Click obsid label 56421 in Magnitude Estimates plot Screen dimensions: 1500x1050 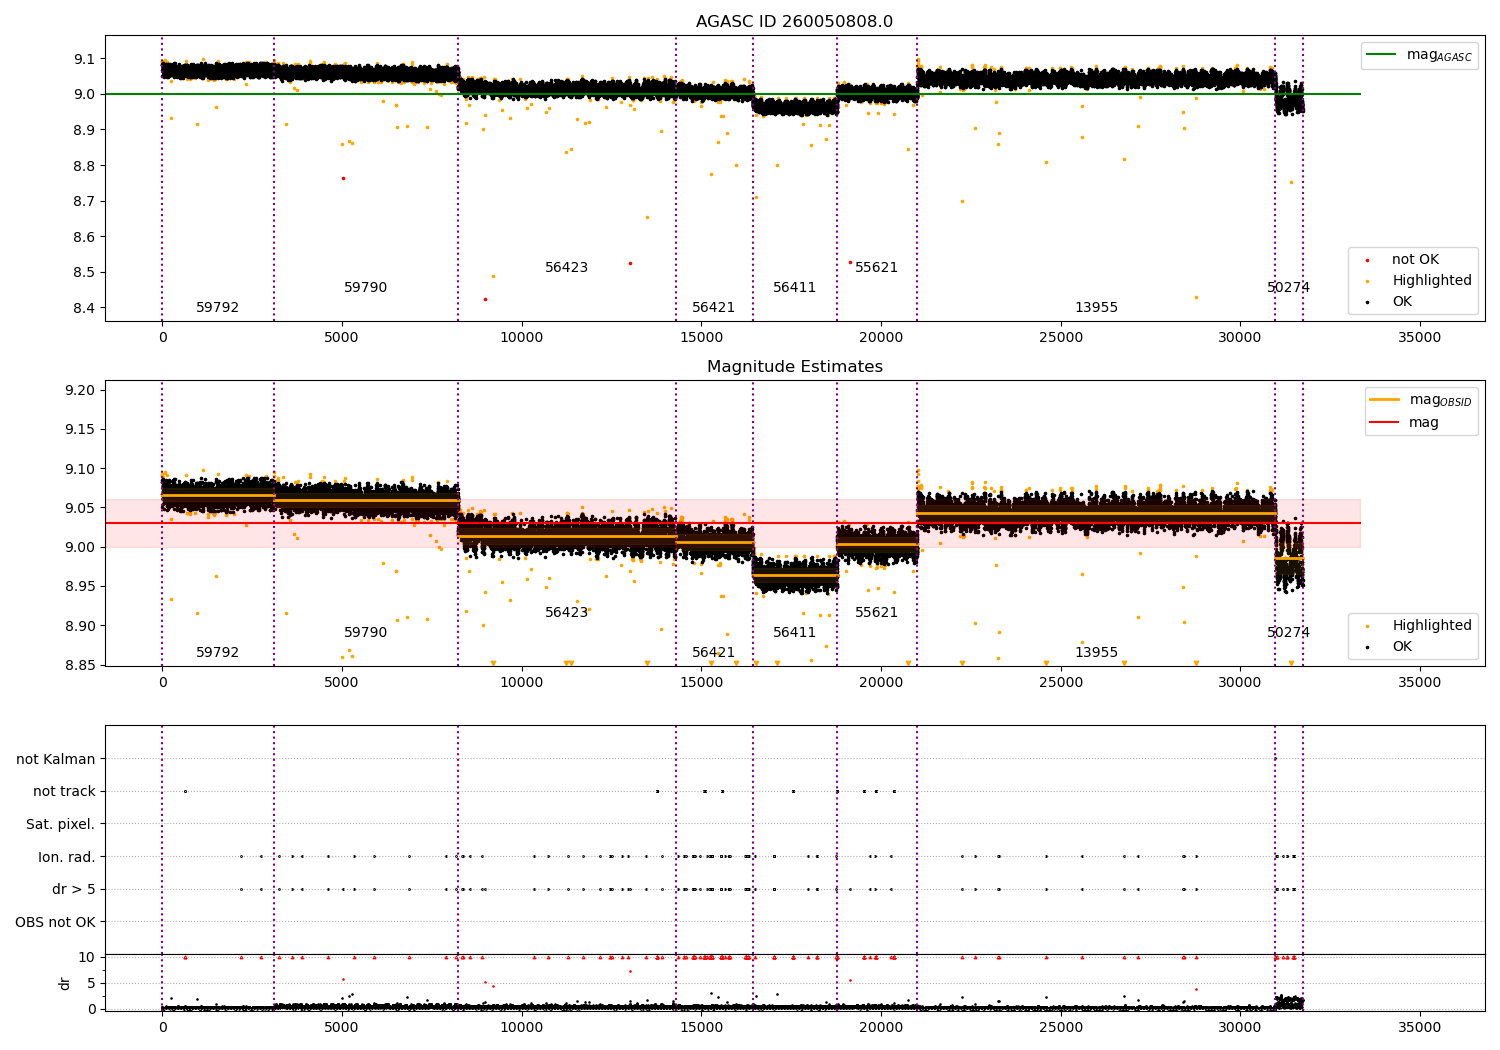[x=713, y=653]
